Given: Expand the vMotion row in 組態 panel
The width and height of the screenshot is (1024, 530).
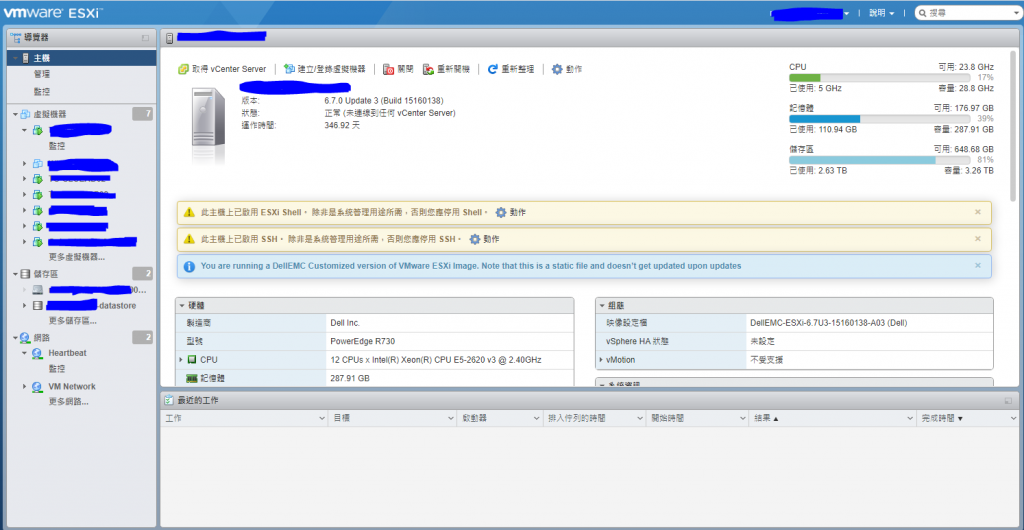Looking at the screenshot, I should pyautogui.click(x=601, y=360).
